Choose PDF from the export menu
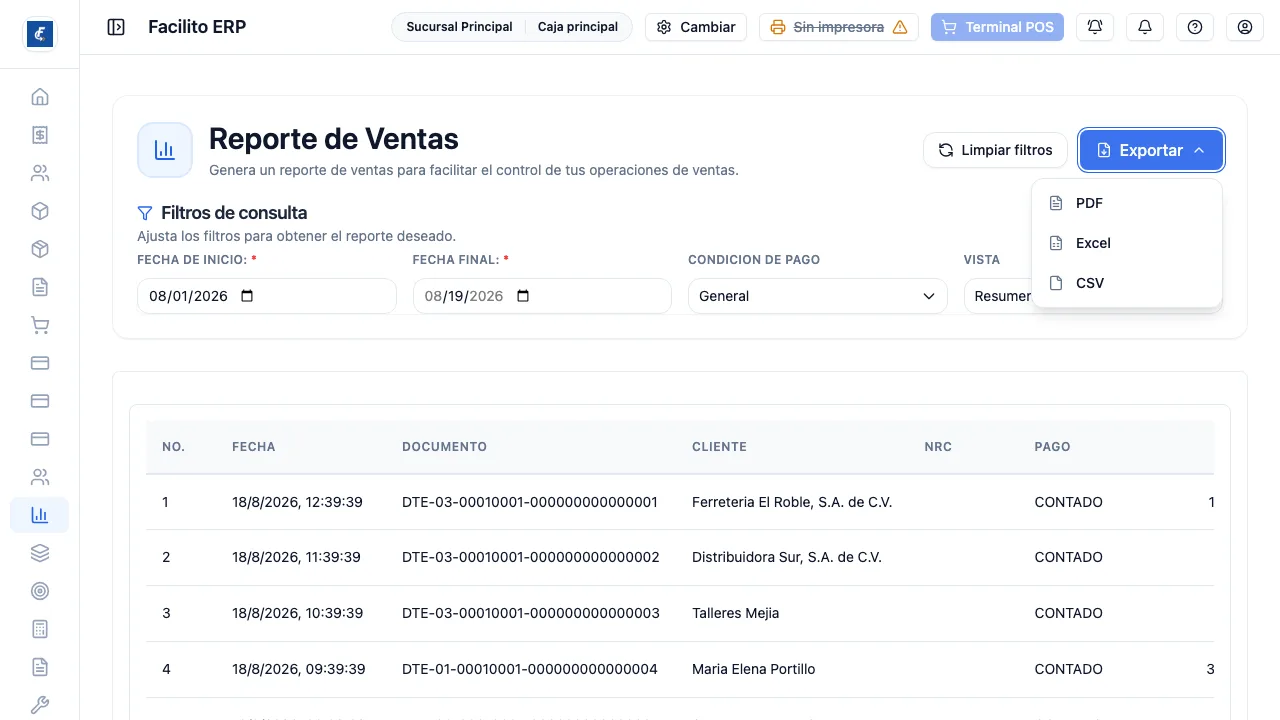 (1127, 203)
